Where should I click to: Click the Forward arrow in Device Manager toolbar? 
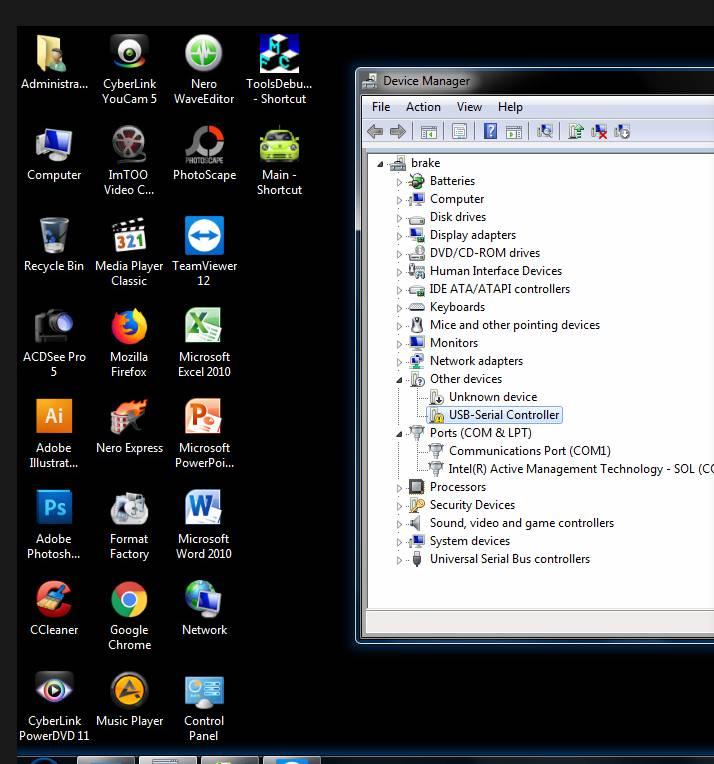(398, 132)
